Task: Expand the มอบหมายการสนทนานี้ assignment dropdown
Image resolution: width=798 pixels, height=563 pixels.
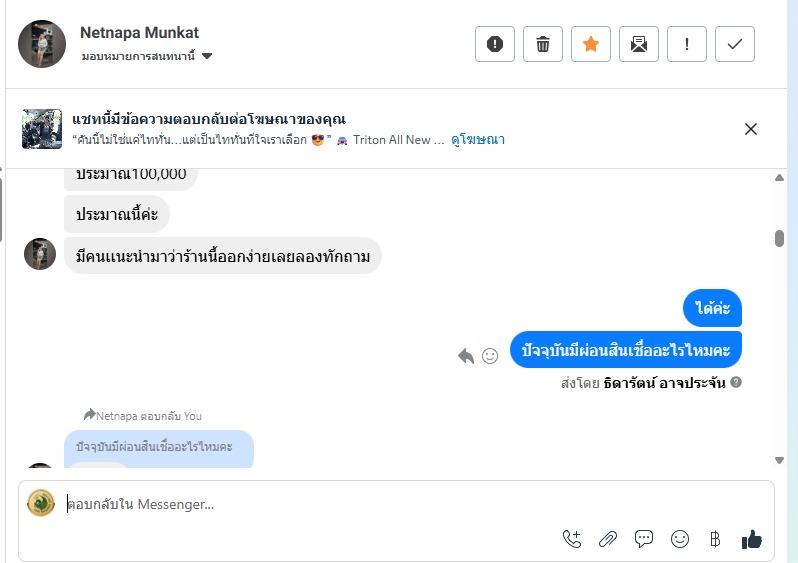Action: (x=207, y=56)
